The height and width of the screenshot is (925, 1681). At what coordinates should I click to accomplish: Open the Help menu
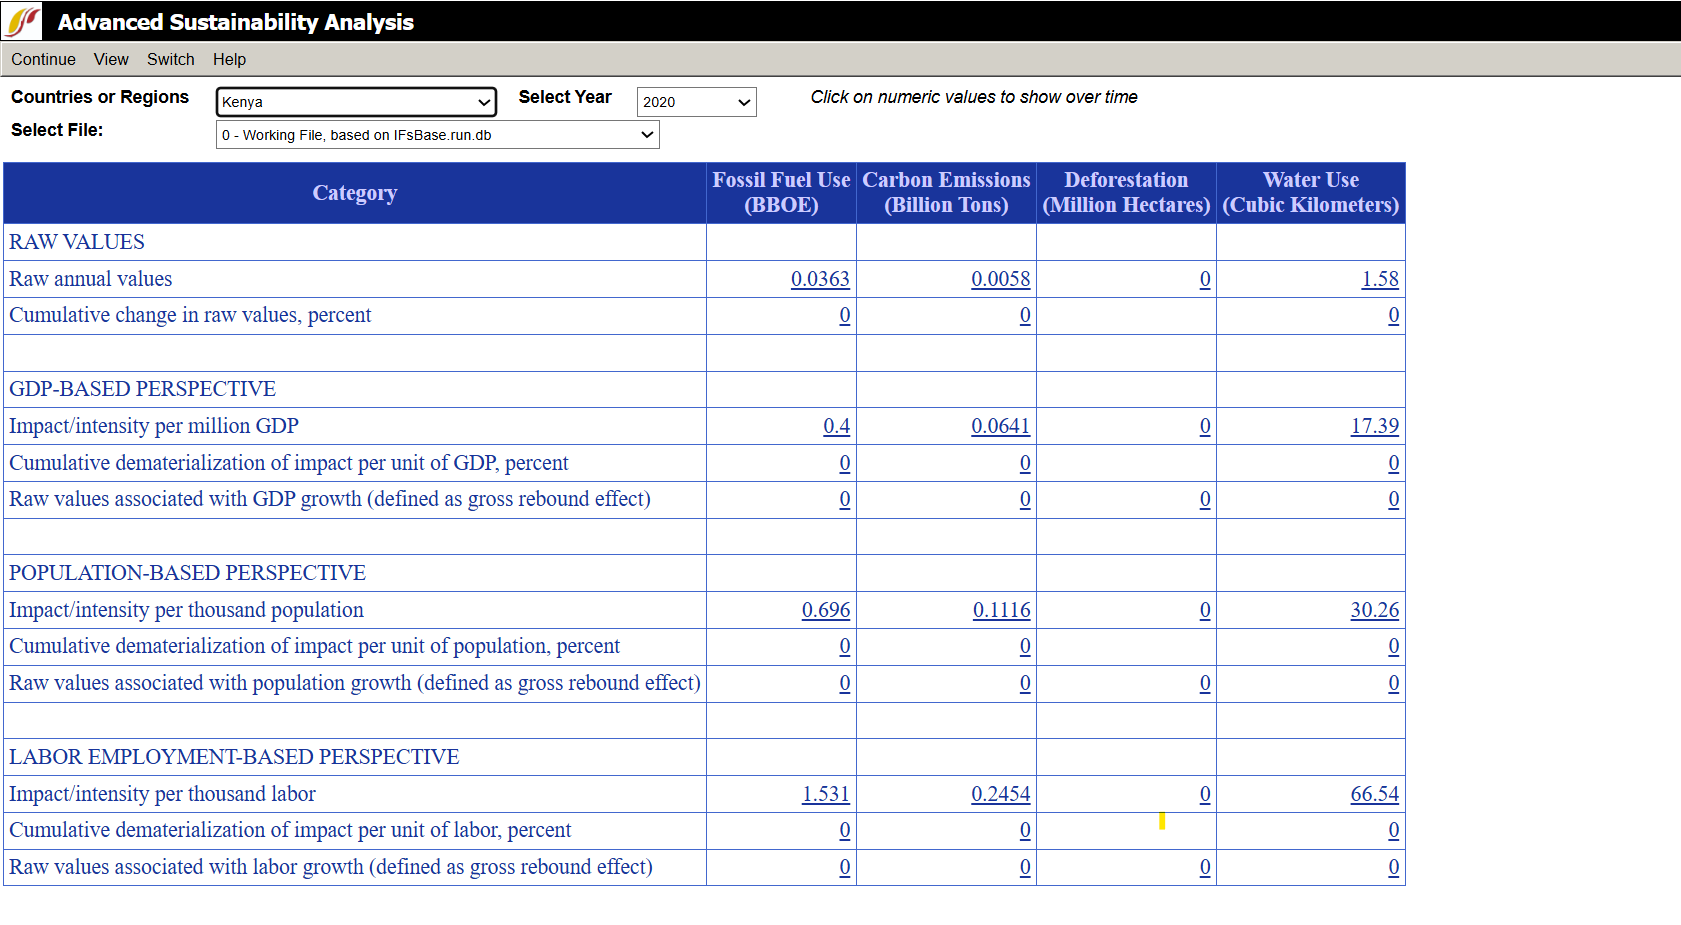229,59
